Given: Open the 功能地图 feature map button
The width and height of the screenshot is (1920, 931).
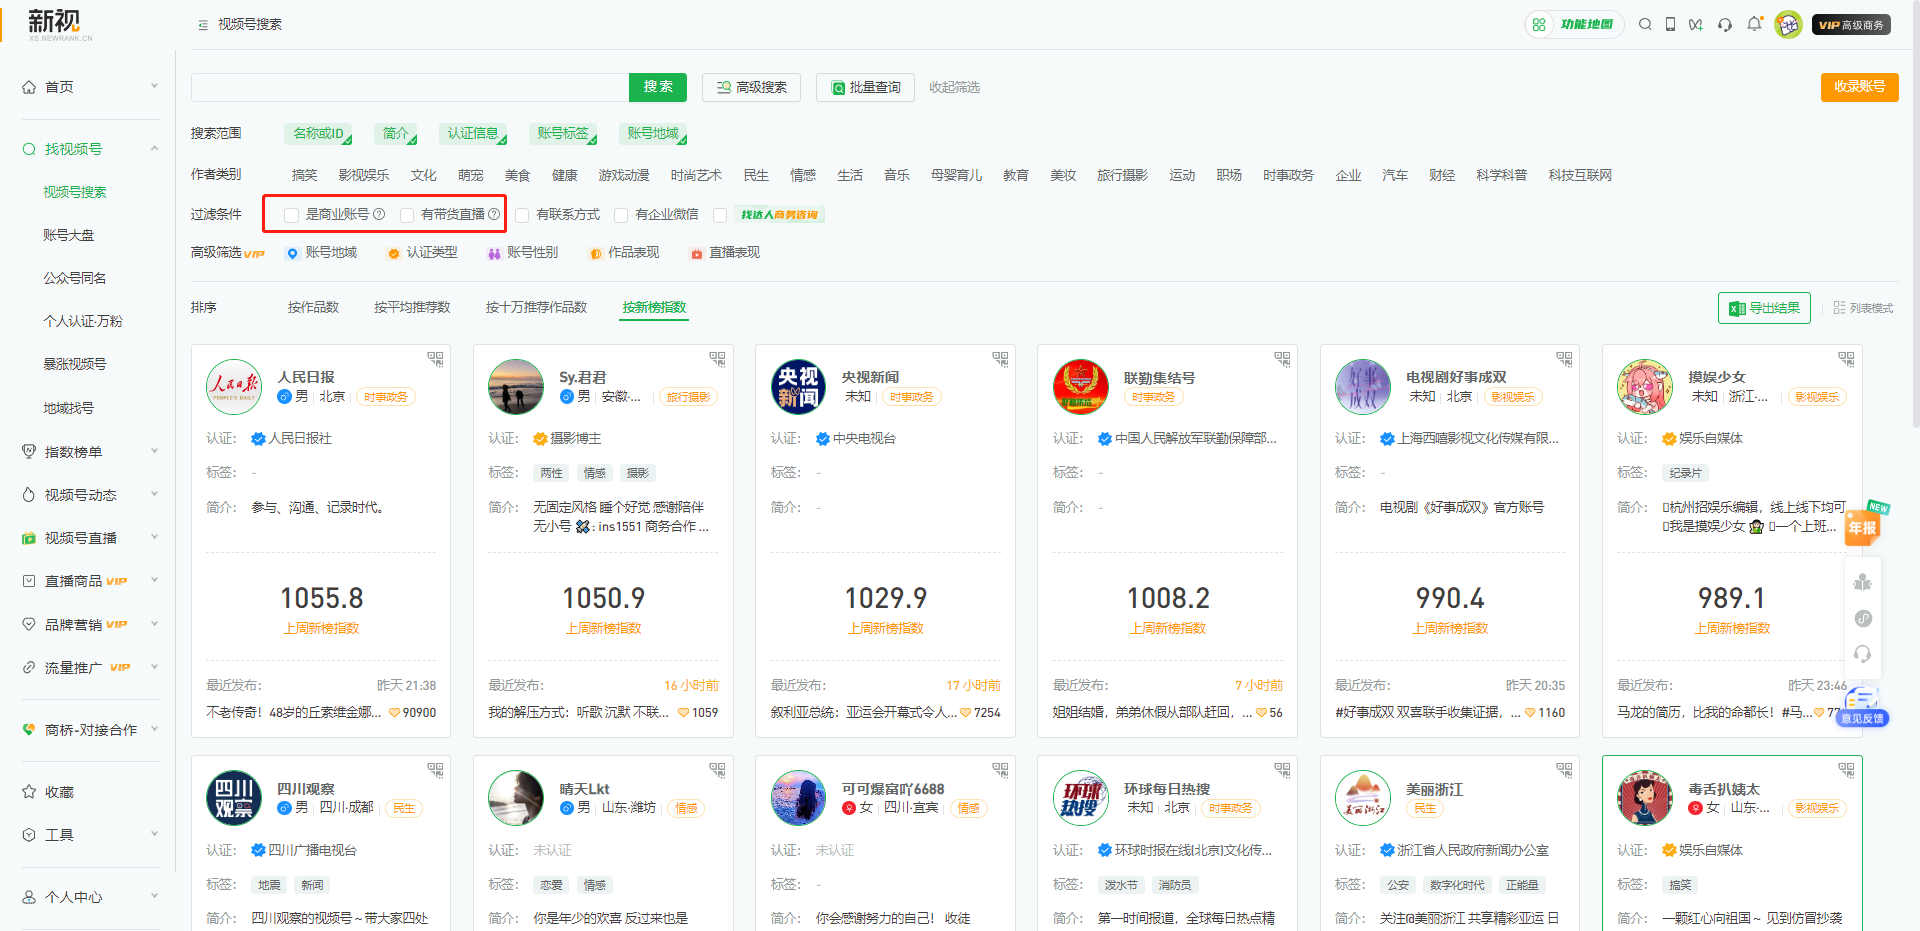Looking at the screenshot, I should point(1575,24).
